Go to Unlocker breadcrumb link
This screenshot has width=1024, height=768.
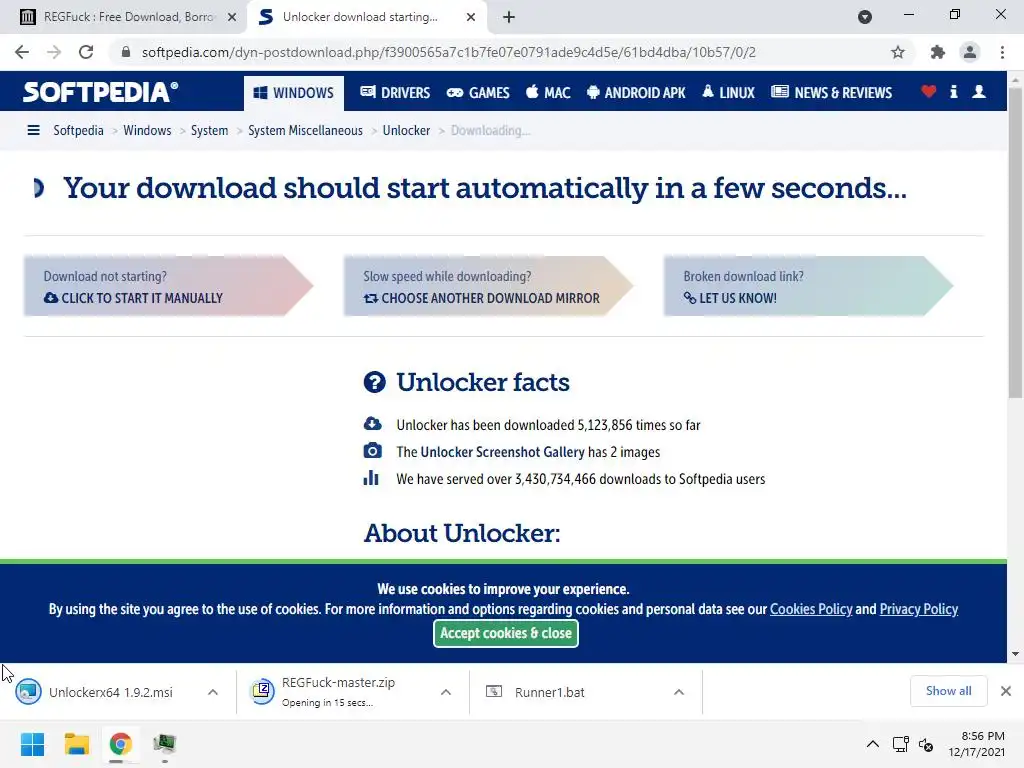click(x=406, y=131)
